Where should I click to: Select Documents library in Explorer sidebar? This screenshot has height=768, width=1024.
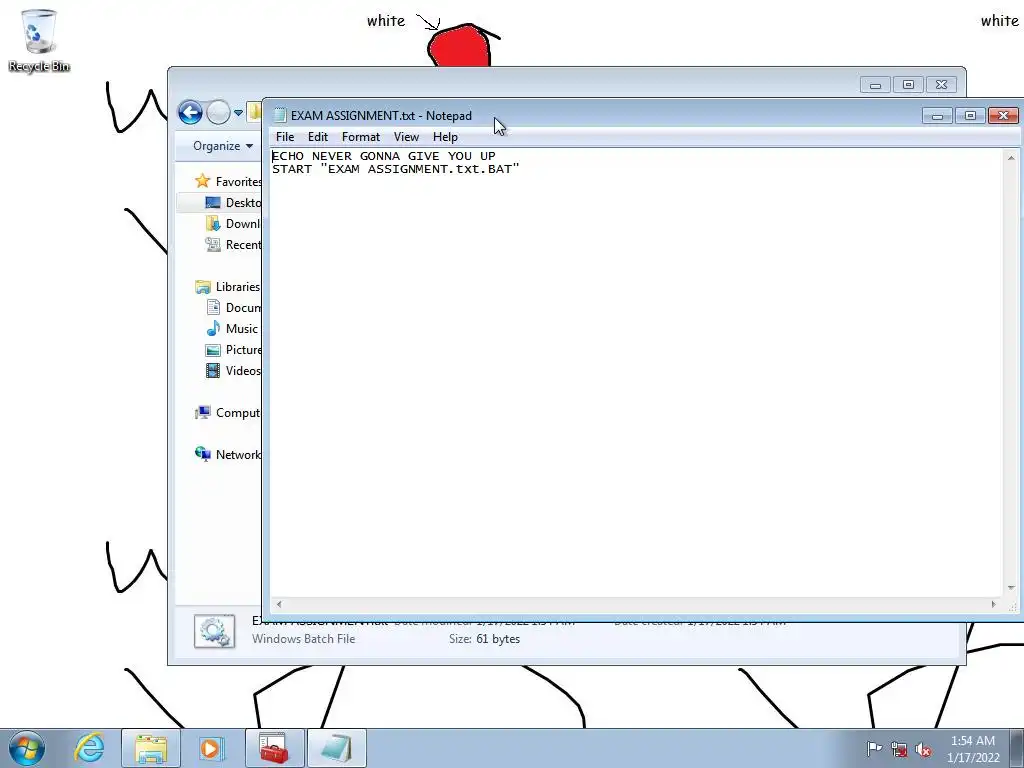(232, 308)
